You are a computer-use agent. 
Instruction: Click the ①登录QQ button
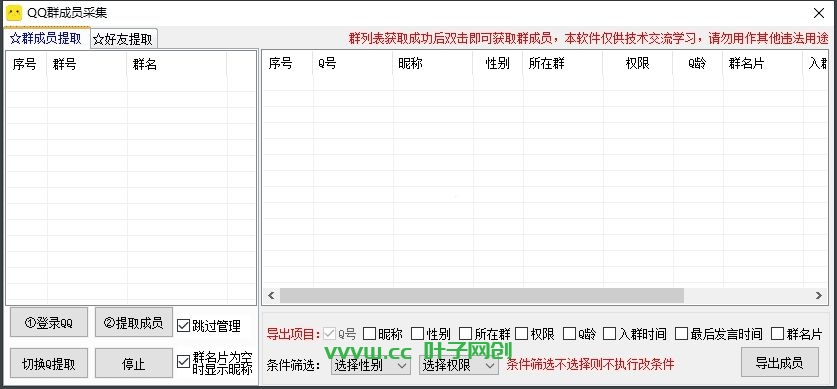tap(49, 322)
